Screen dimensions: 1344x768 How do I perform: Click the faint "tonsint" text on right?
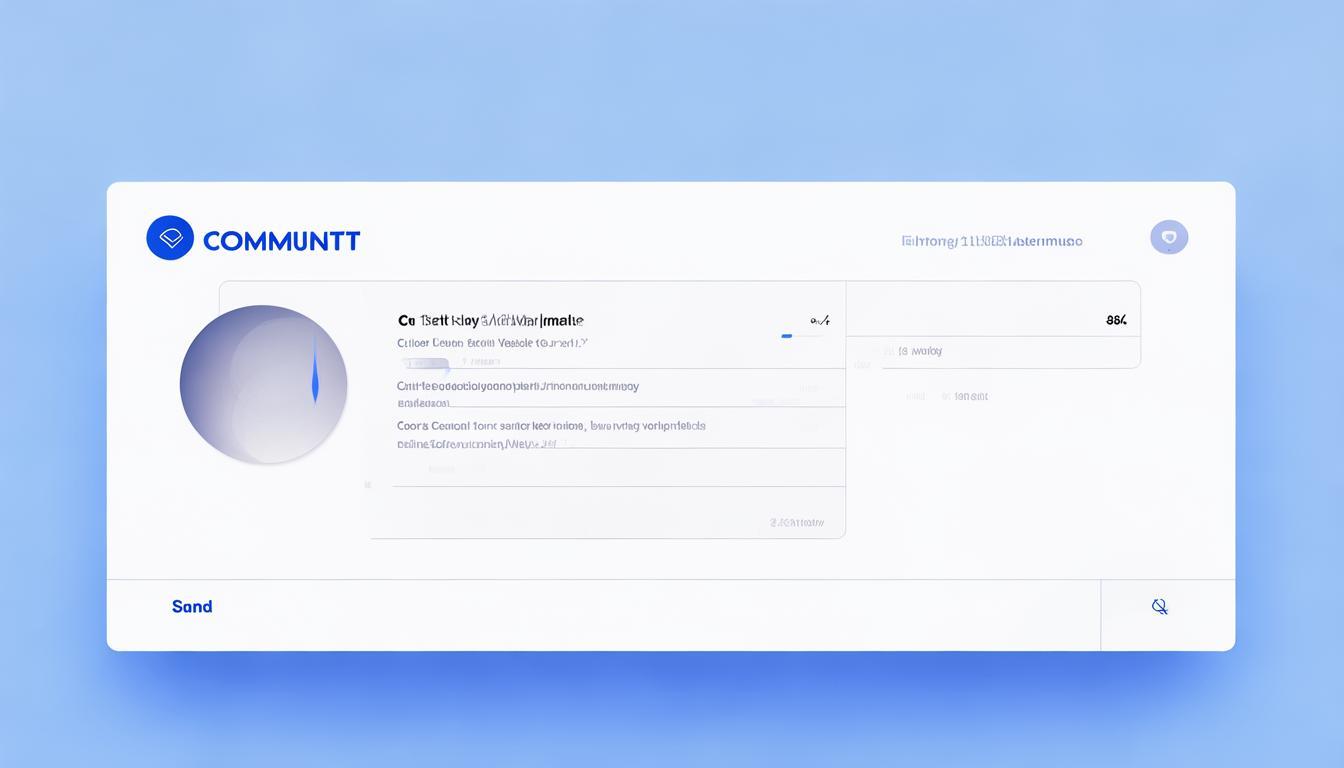[964, 396]
